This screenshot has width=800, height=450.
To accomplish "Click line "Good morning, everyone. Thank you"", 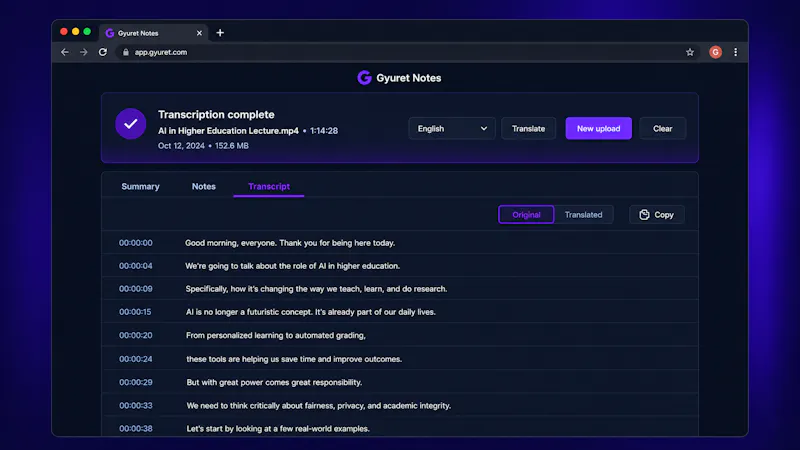I will (290, 243).
